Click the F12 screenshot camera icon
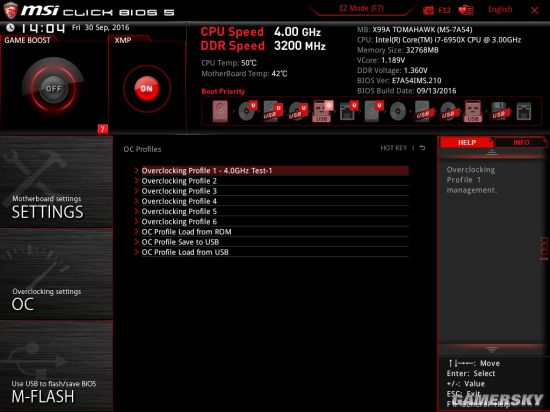550x412 pixels. (x=428, y=10)
